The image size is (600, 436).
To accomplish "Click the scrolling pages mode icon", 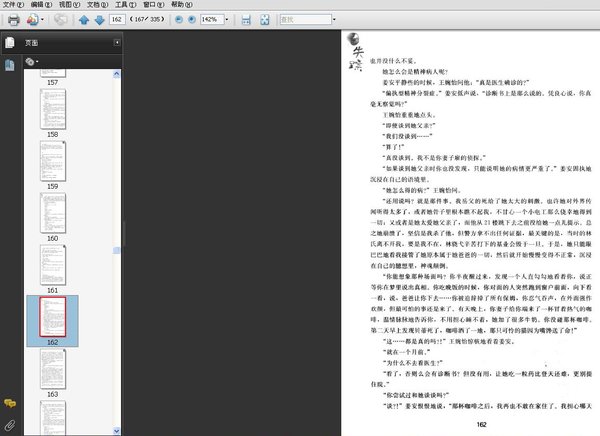I will [246, 20].
